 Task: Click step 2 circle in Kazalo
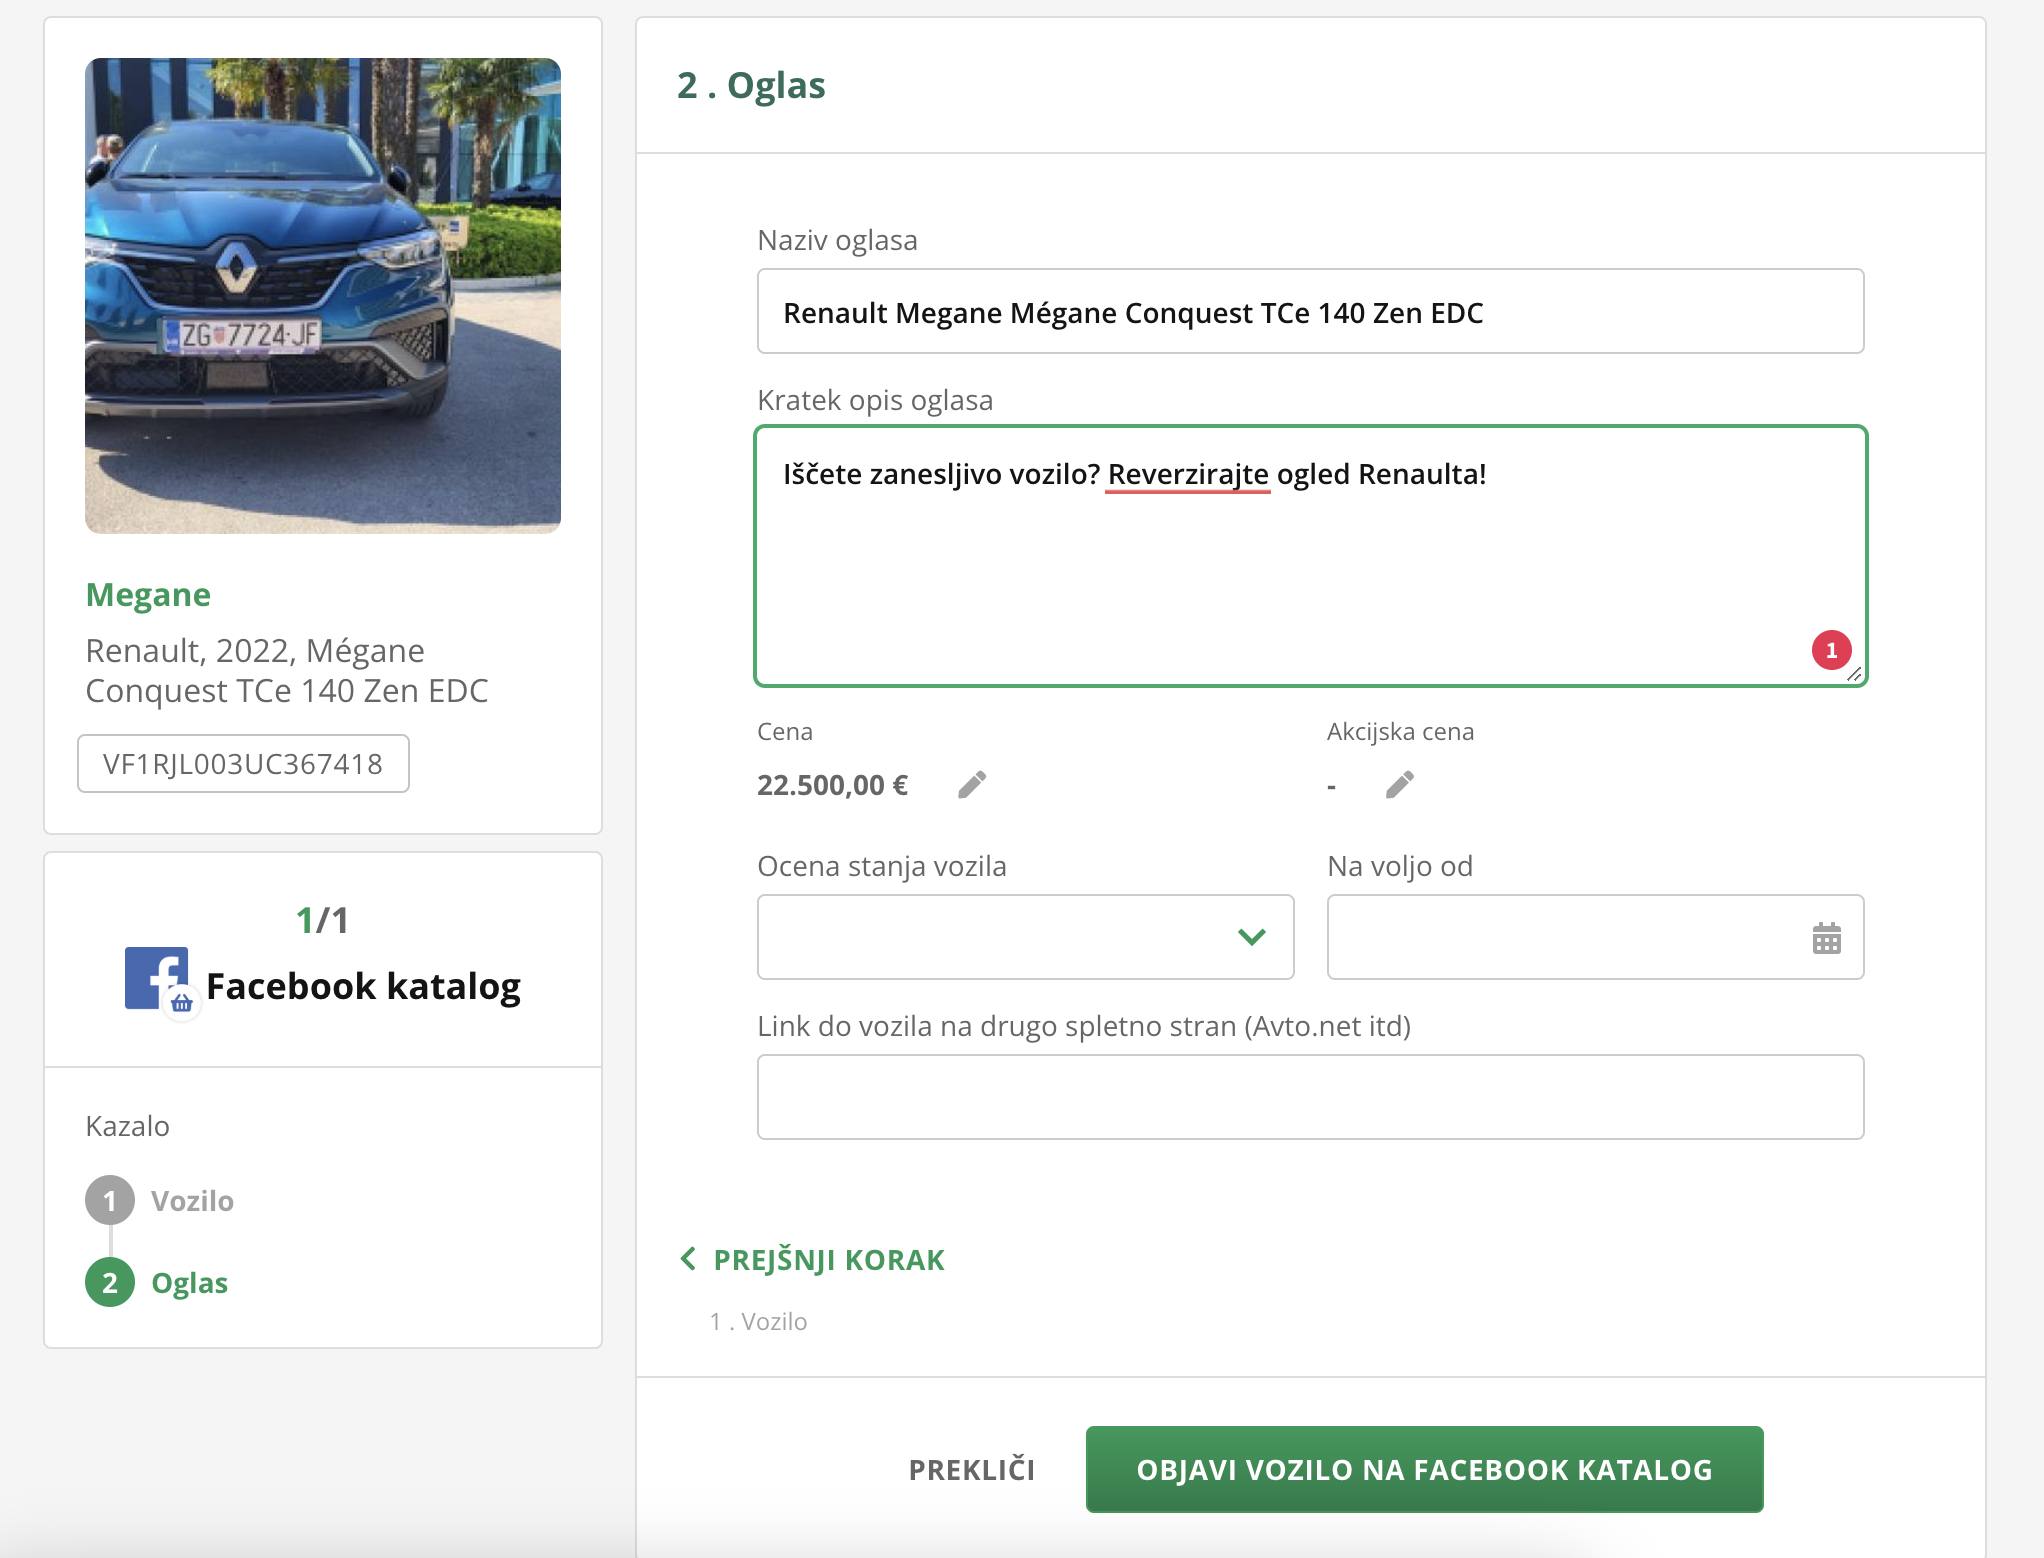click(110, 1282)
